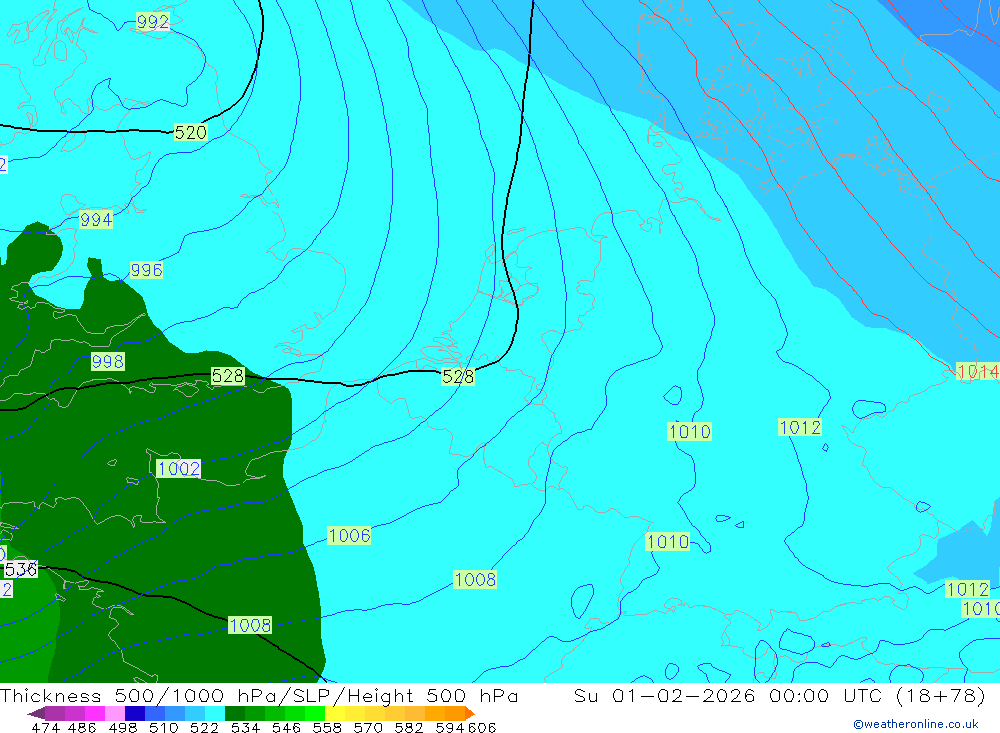Click the 528 label on dark green area
Screen dimensions: 1000x733
pyautogui.click(x=228, y=376)
